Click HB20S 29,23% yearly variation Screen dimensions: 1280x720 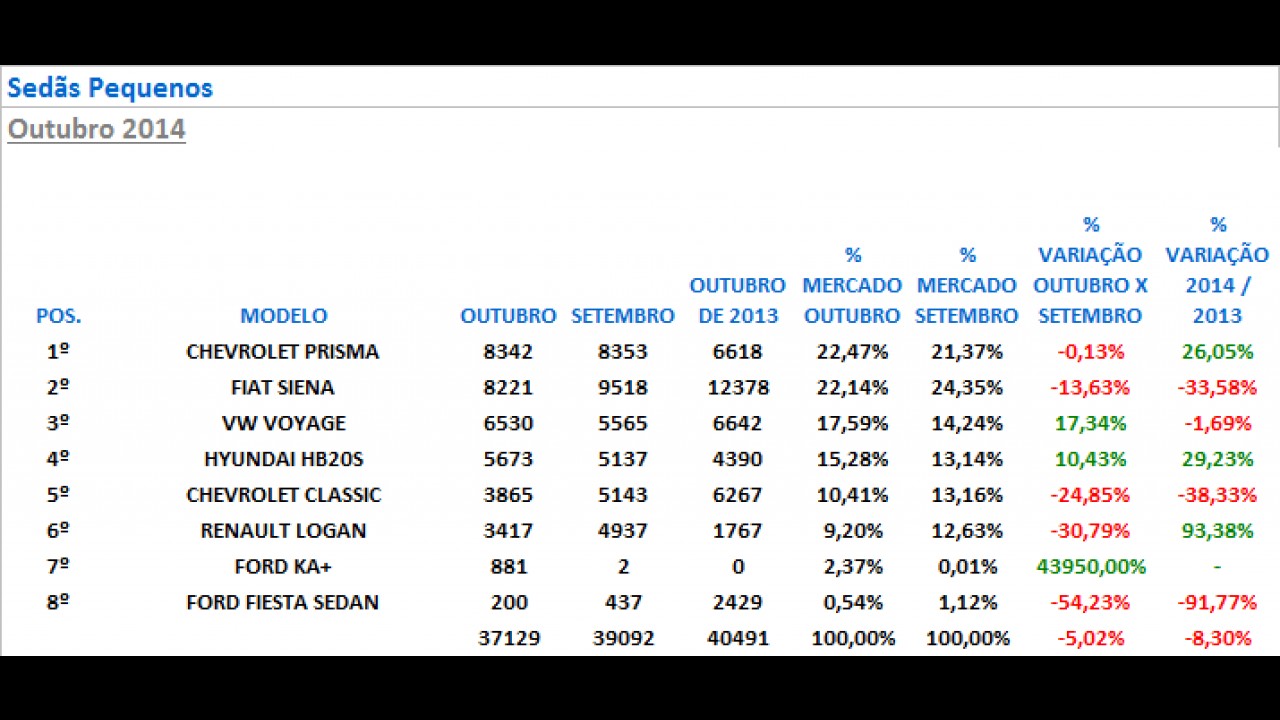[x=1217, y=460]
